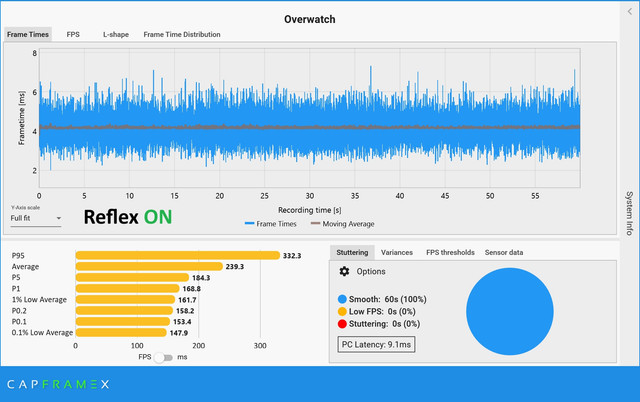
Task: Select the Stuttering tab
Action: [x=352, y=252]
